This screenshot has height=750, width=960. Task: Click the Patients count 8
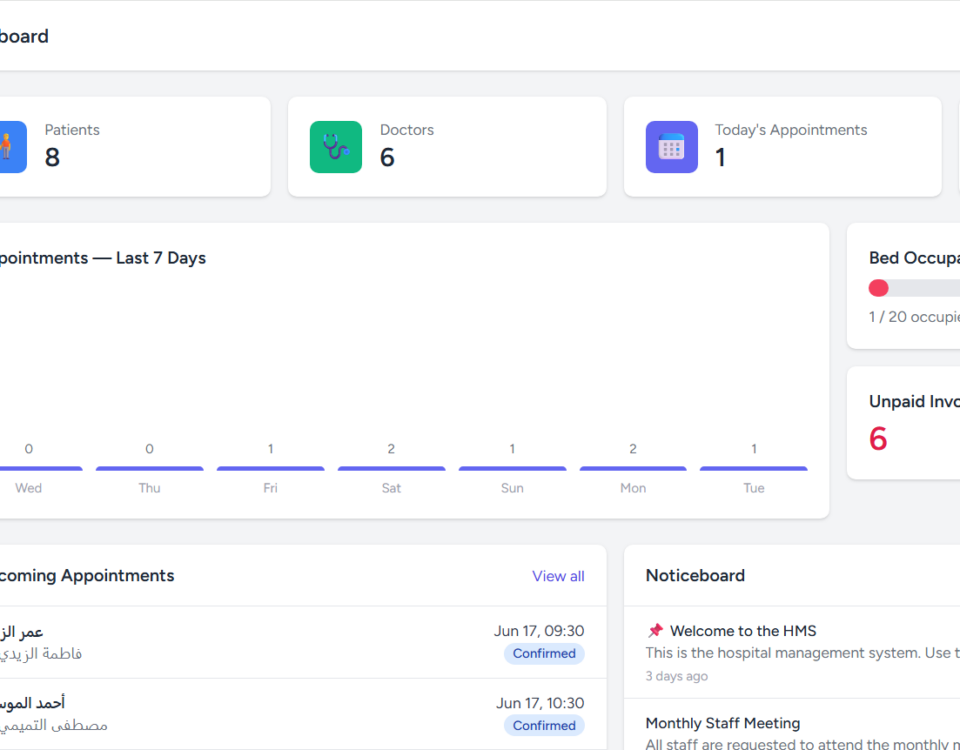(52, 157)
